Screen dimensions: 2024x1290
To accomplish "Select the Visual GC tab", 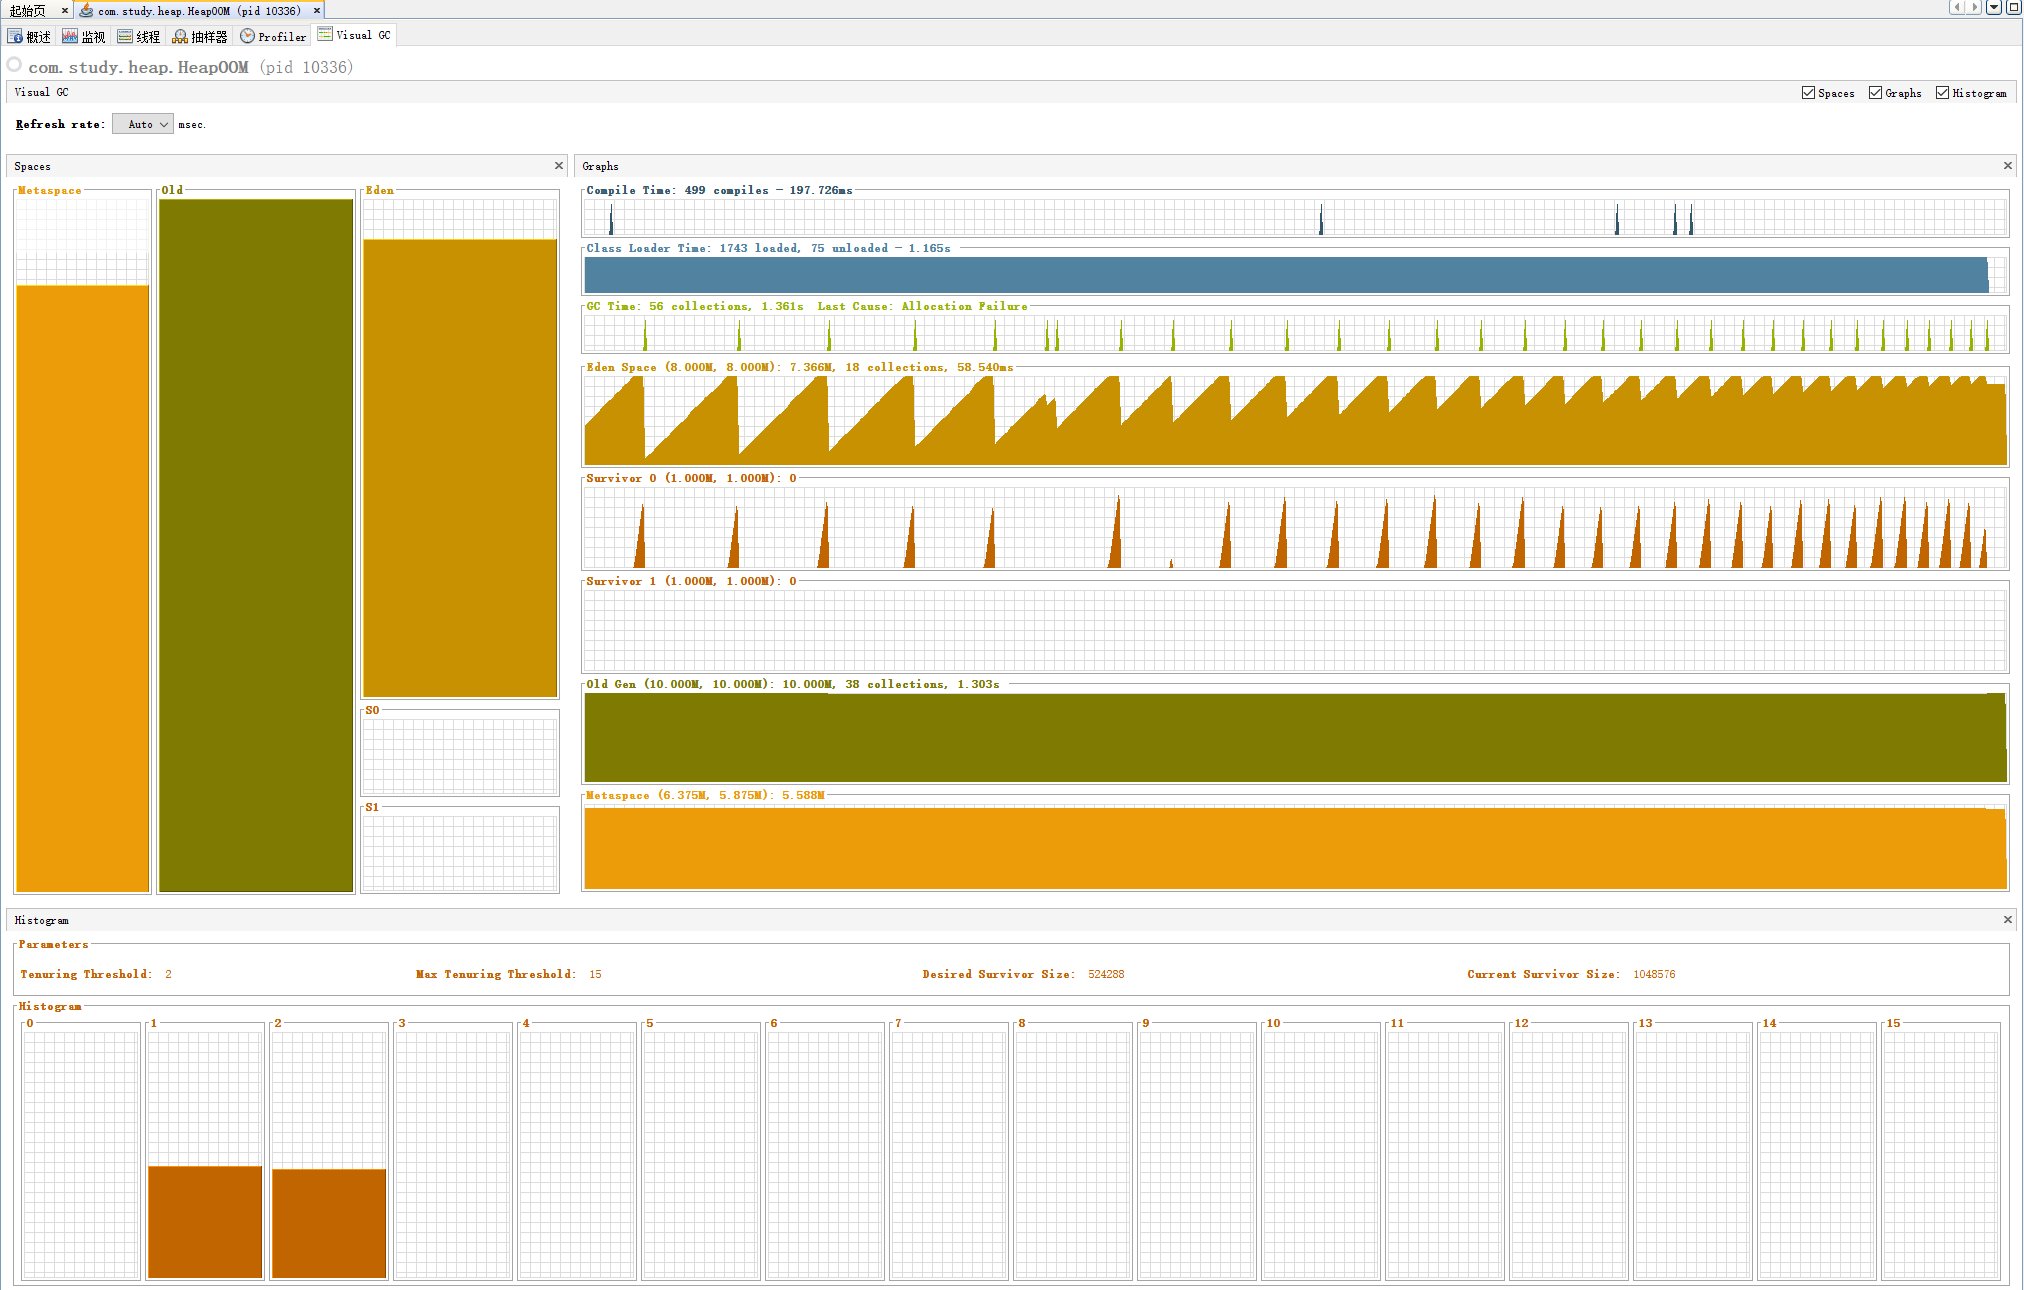I will tap(355, 35).
